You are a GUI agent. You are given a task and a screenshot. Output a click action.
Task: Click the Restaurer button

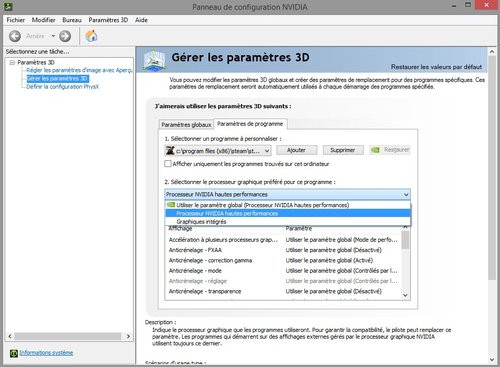(390, 150)
